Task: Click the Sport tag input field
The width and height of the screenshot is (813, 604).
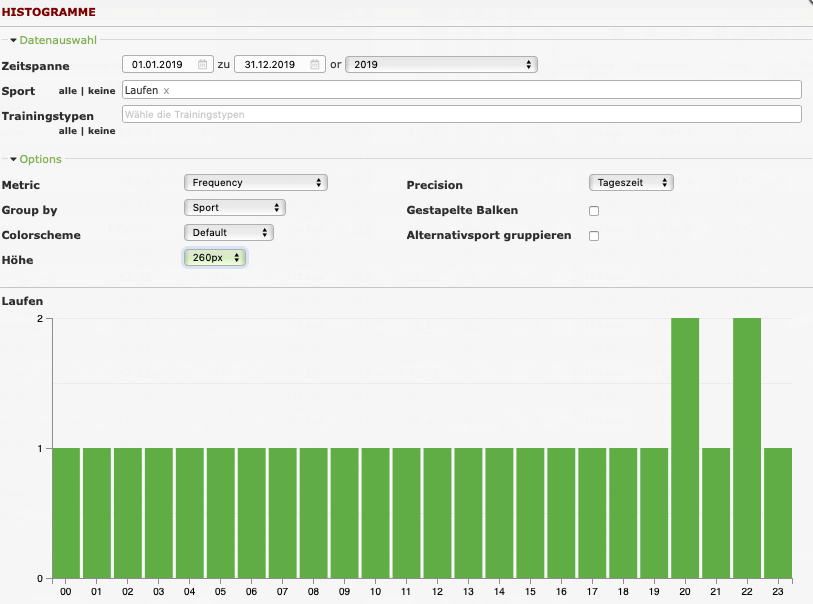Action: [462, 90]
